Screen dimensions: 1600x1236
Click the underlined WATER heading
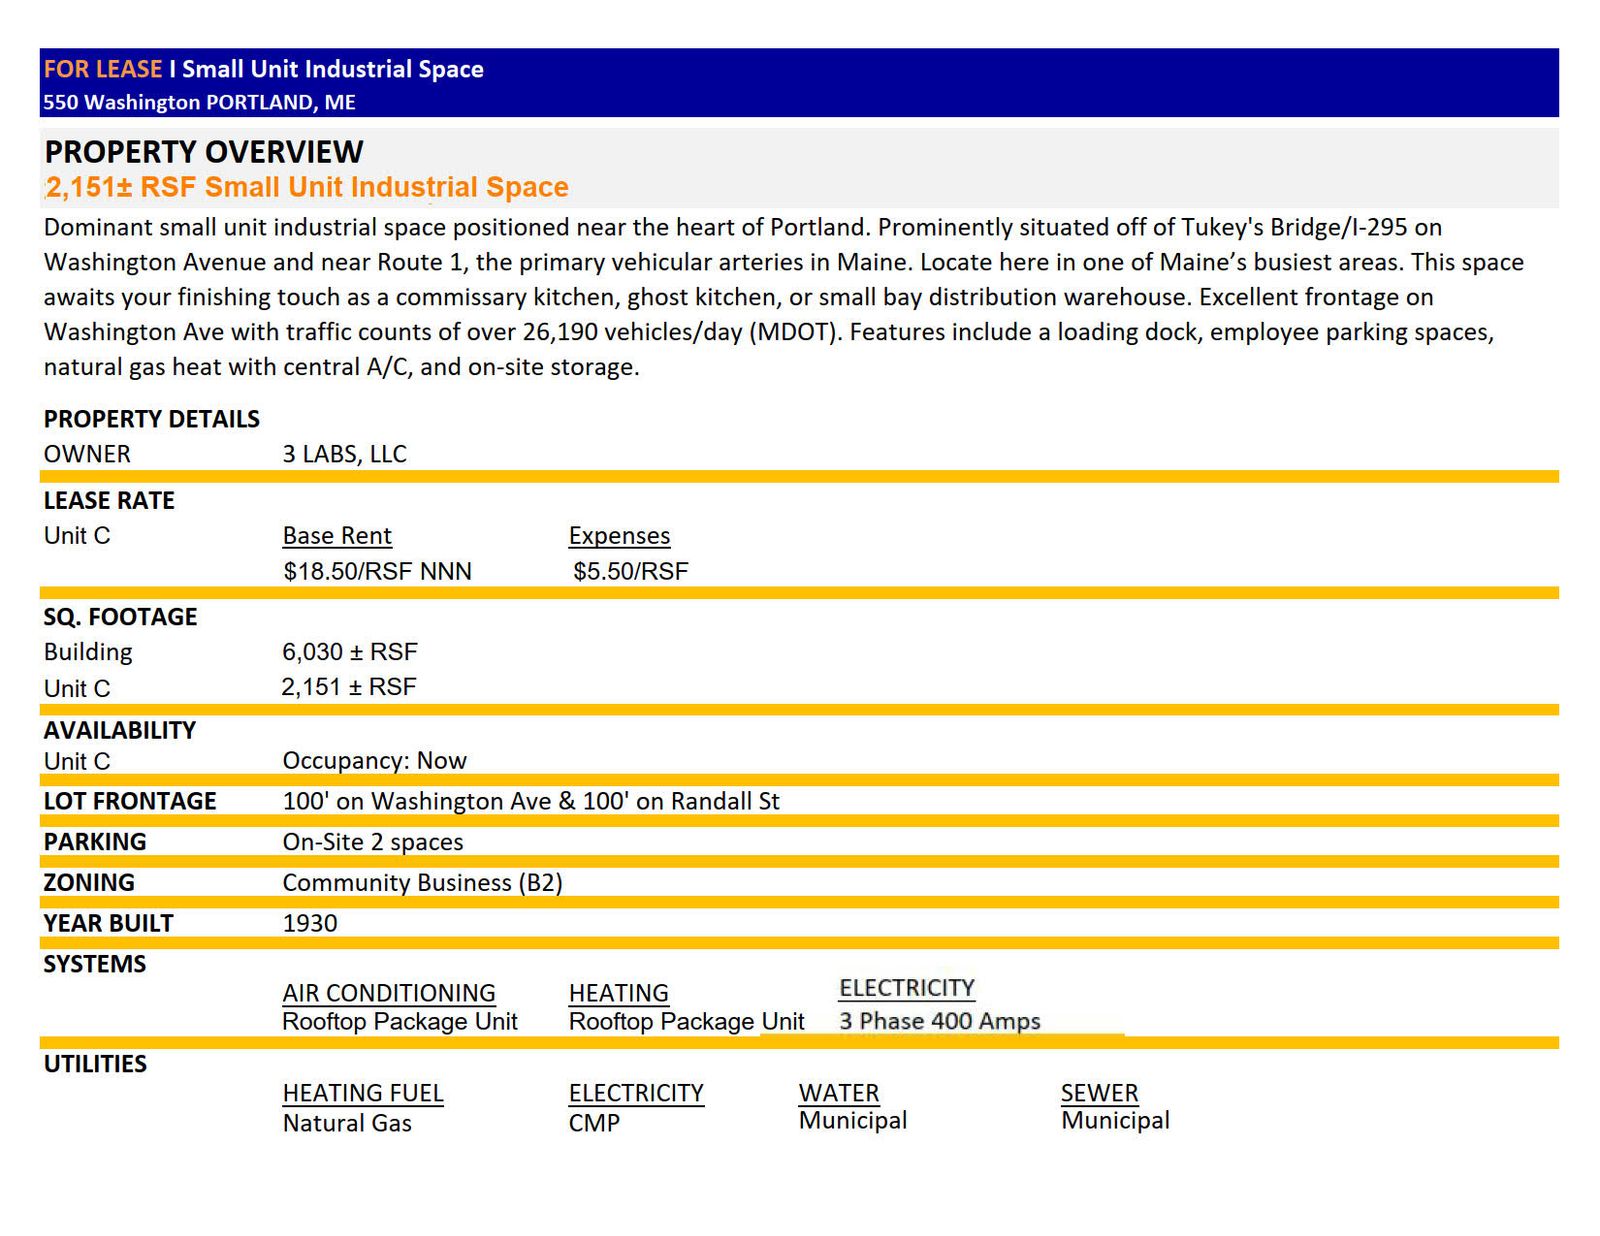pos(839,1093)
